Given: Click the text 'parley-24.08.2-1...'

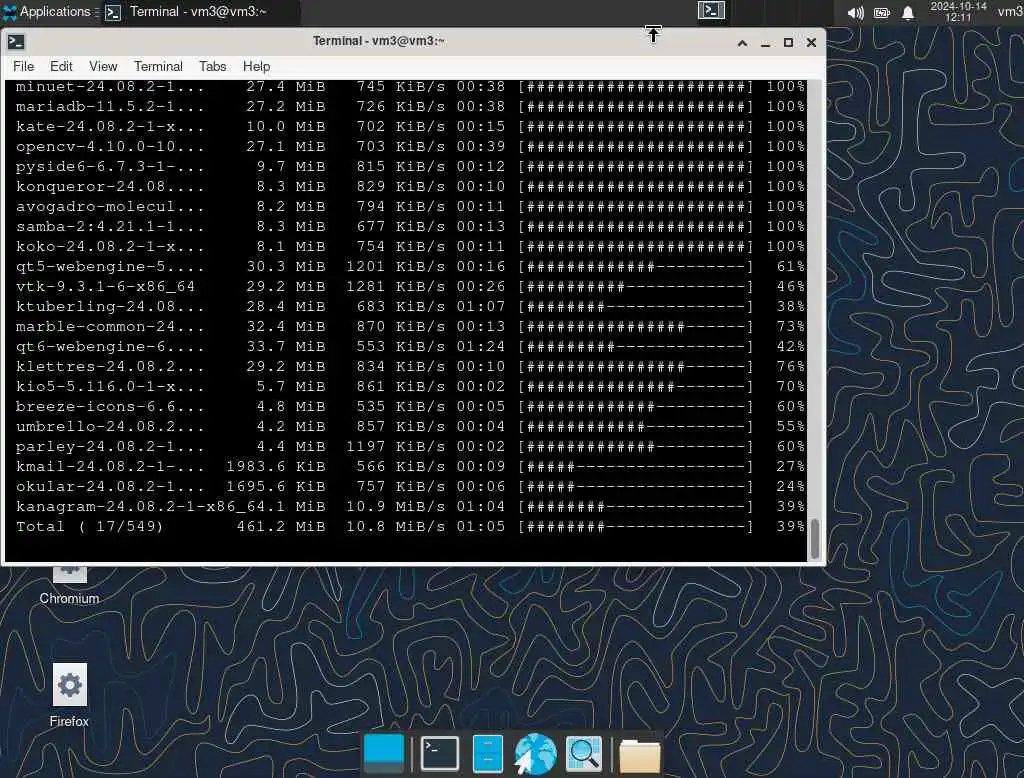Looking at the screenshot, I should (x=110, y=447).
